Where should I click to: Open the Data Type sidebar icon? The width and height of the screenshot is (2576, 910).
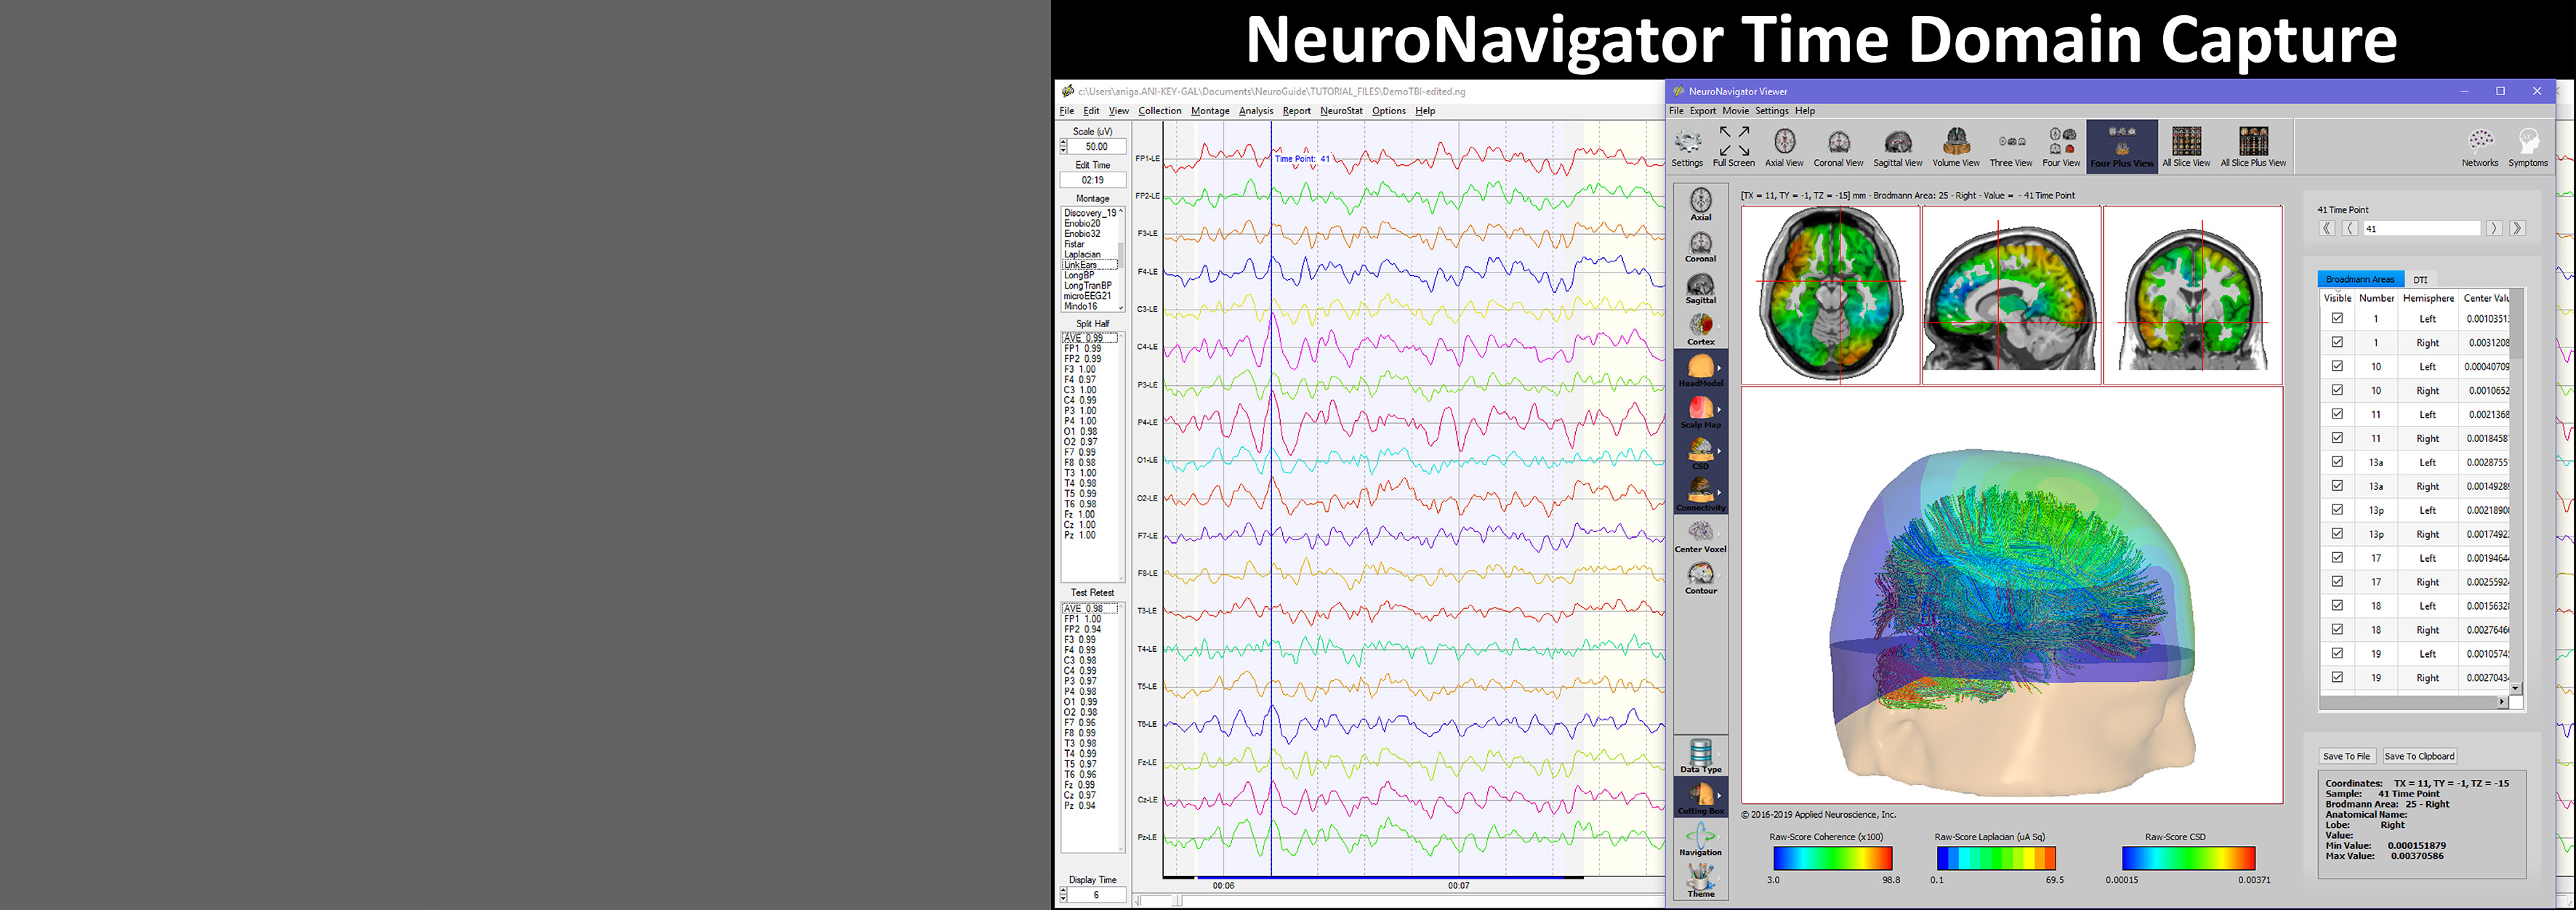pos(1700,756)
